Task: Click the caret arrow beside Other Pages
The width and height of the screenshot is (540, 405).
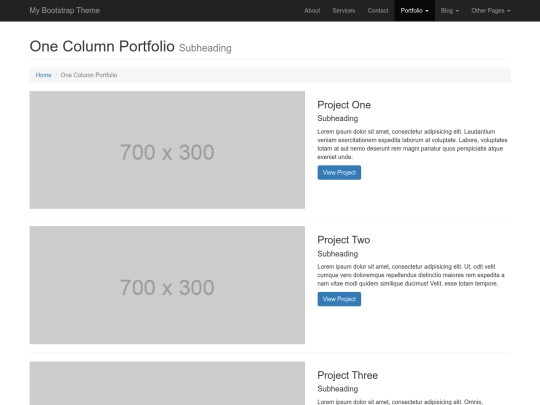Action: pyautogui.click(x=509, y=11)
